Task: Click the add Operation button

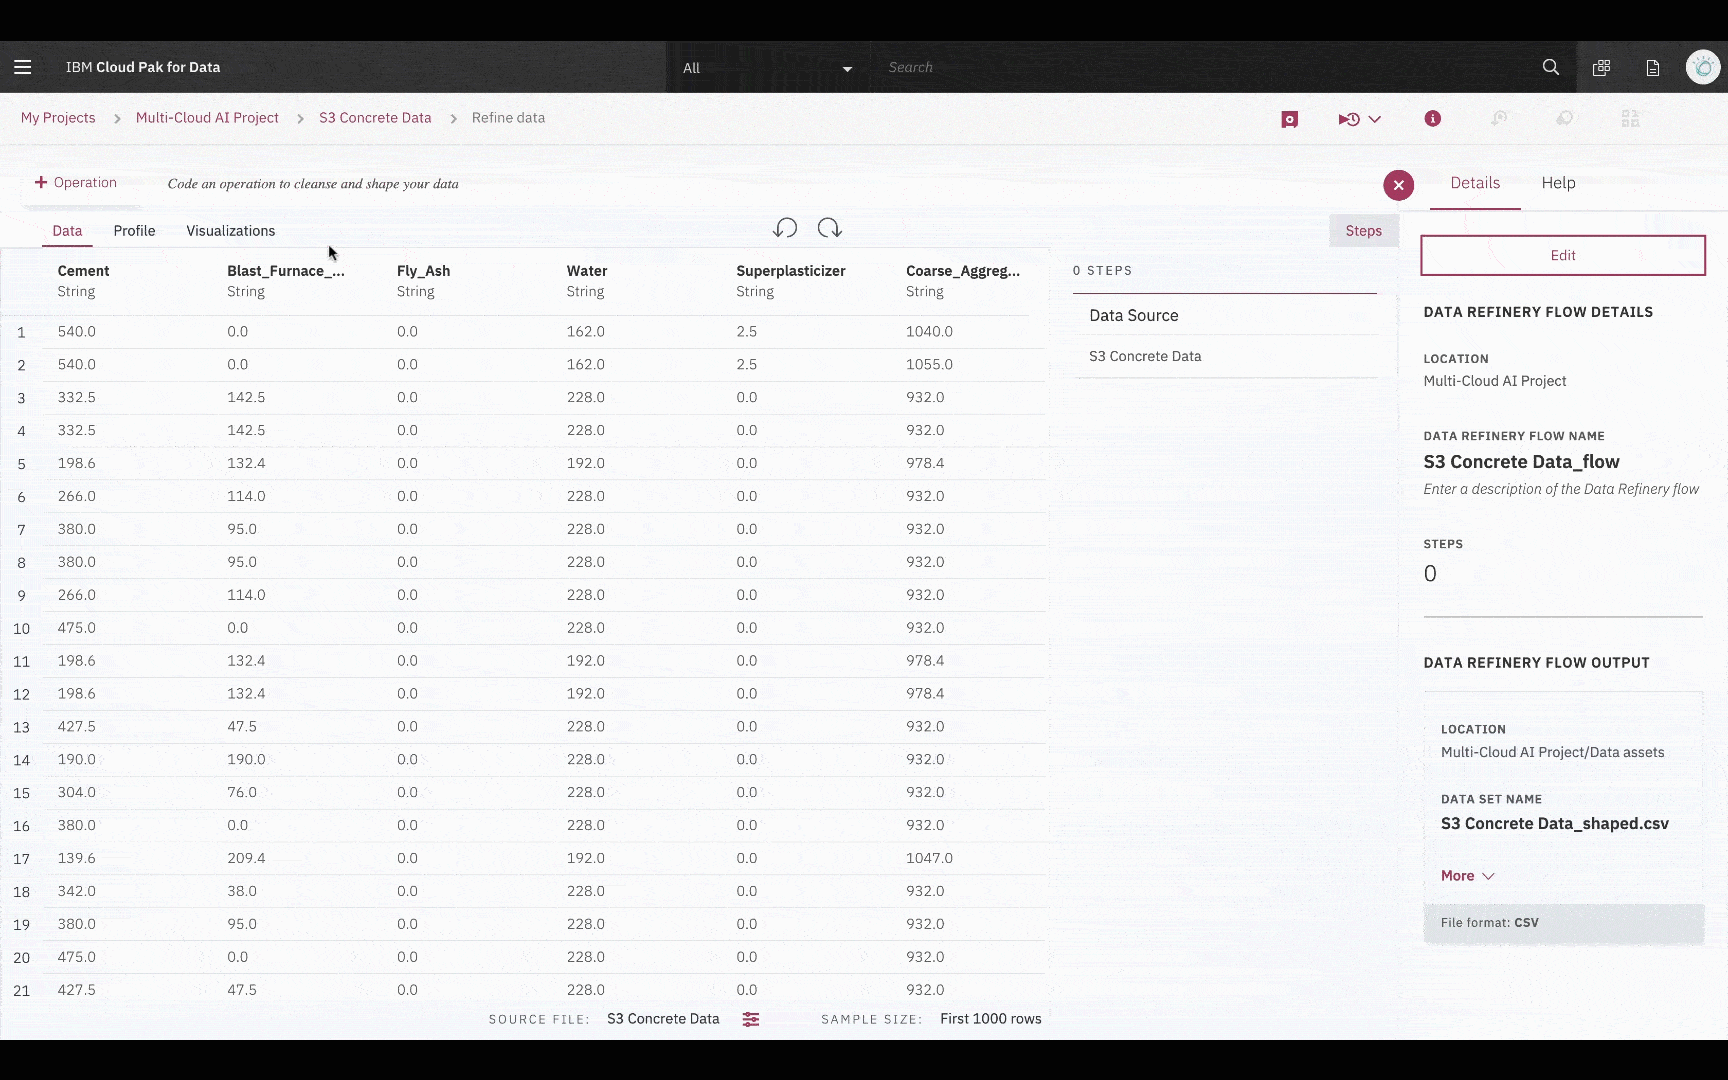Action: (x=76, y=182)
